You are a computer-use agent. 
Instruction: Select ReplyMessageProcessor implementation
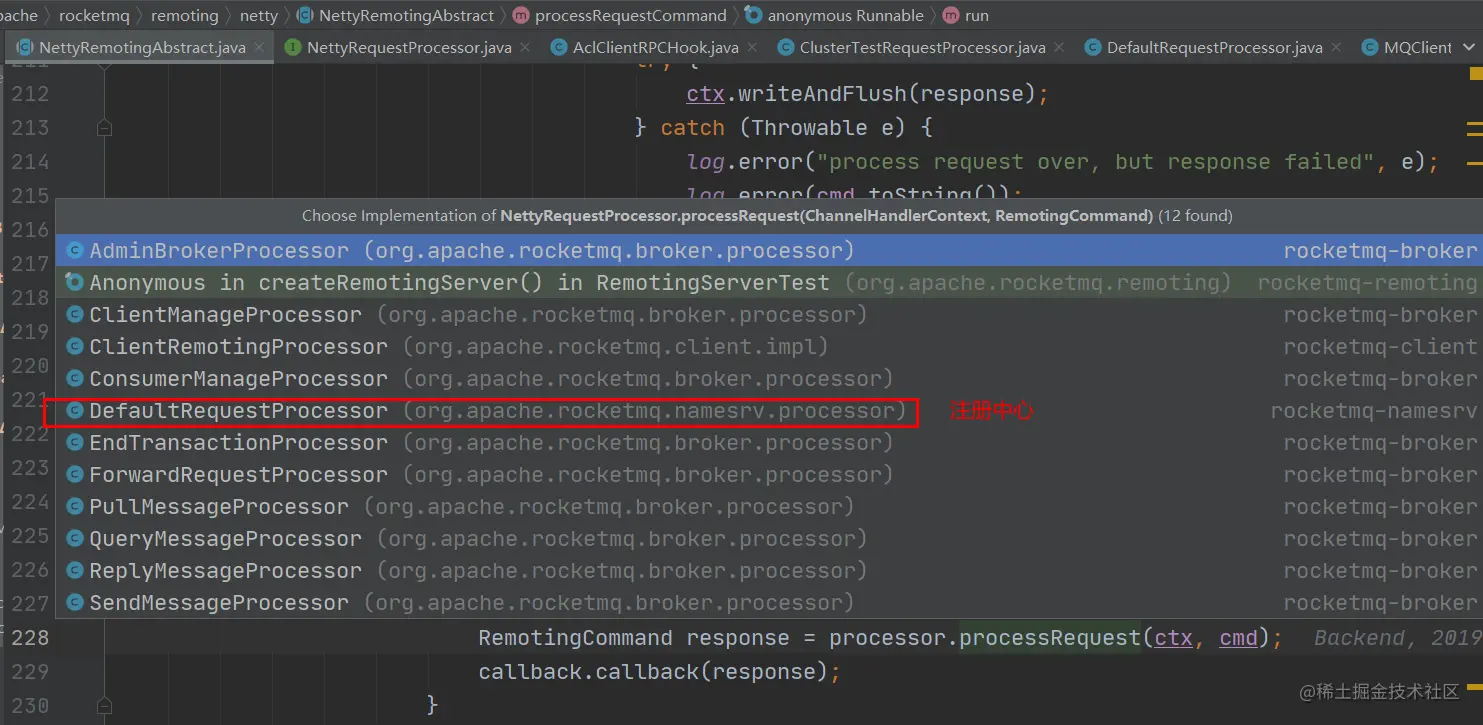pyautogui.click(x=769, y=570)
